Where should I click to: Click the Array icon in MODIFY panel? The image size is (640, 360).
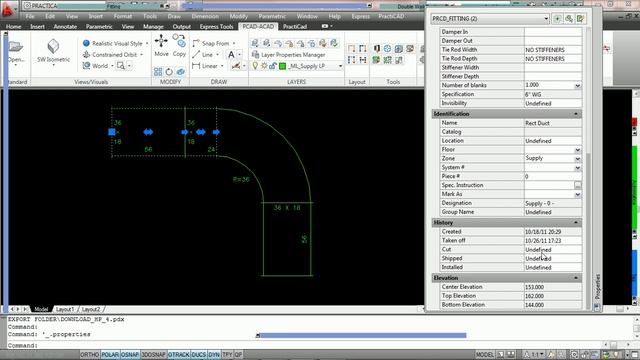coord(158,72)
